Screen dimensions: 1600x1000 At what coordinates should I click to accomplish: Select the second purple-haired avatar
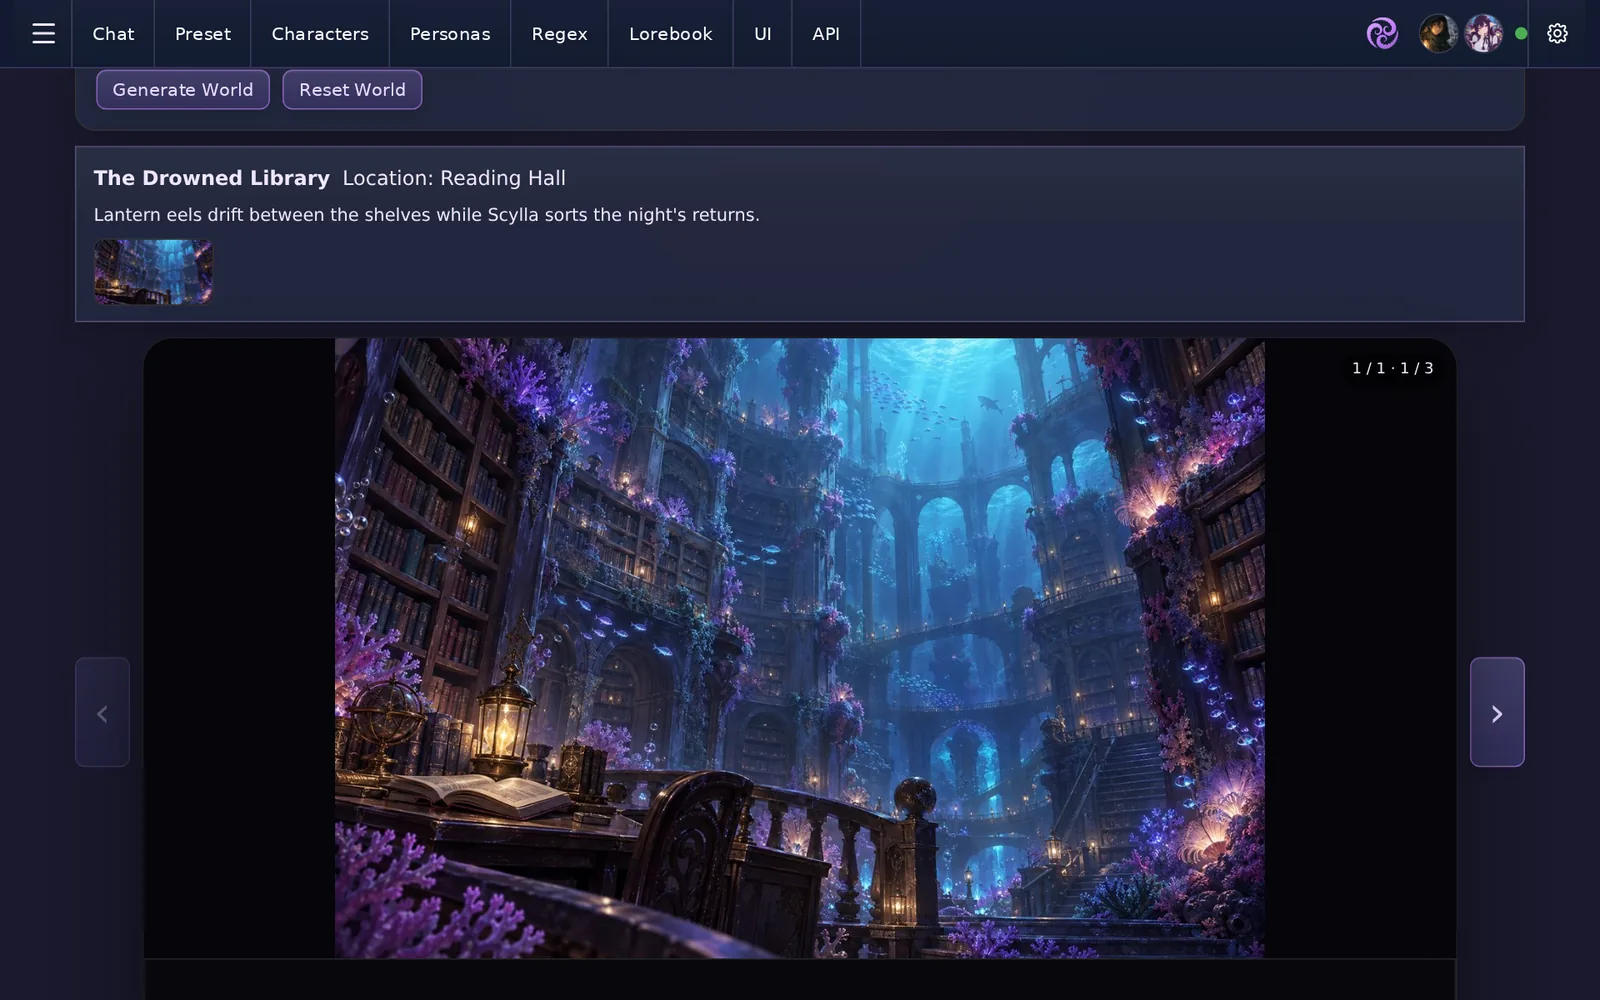coord(1483,34)
